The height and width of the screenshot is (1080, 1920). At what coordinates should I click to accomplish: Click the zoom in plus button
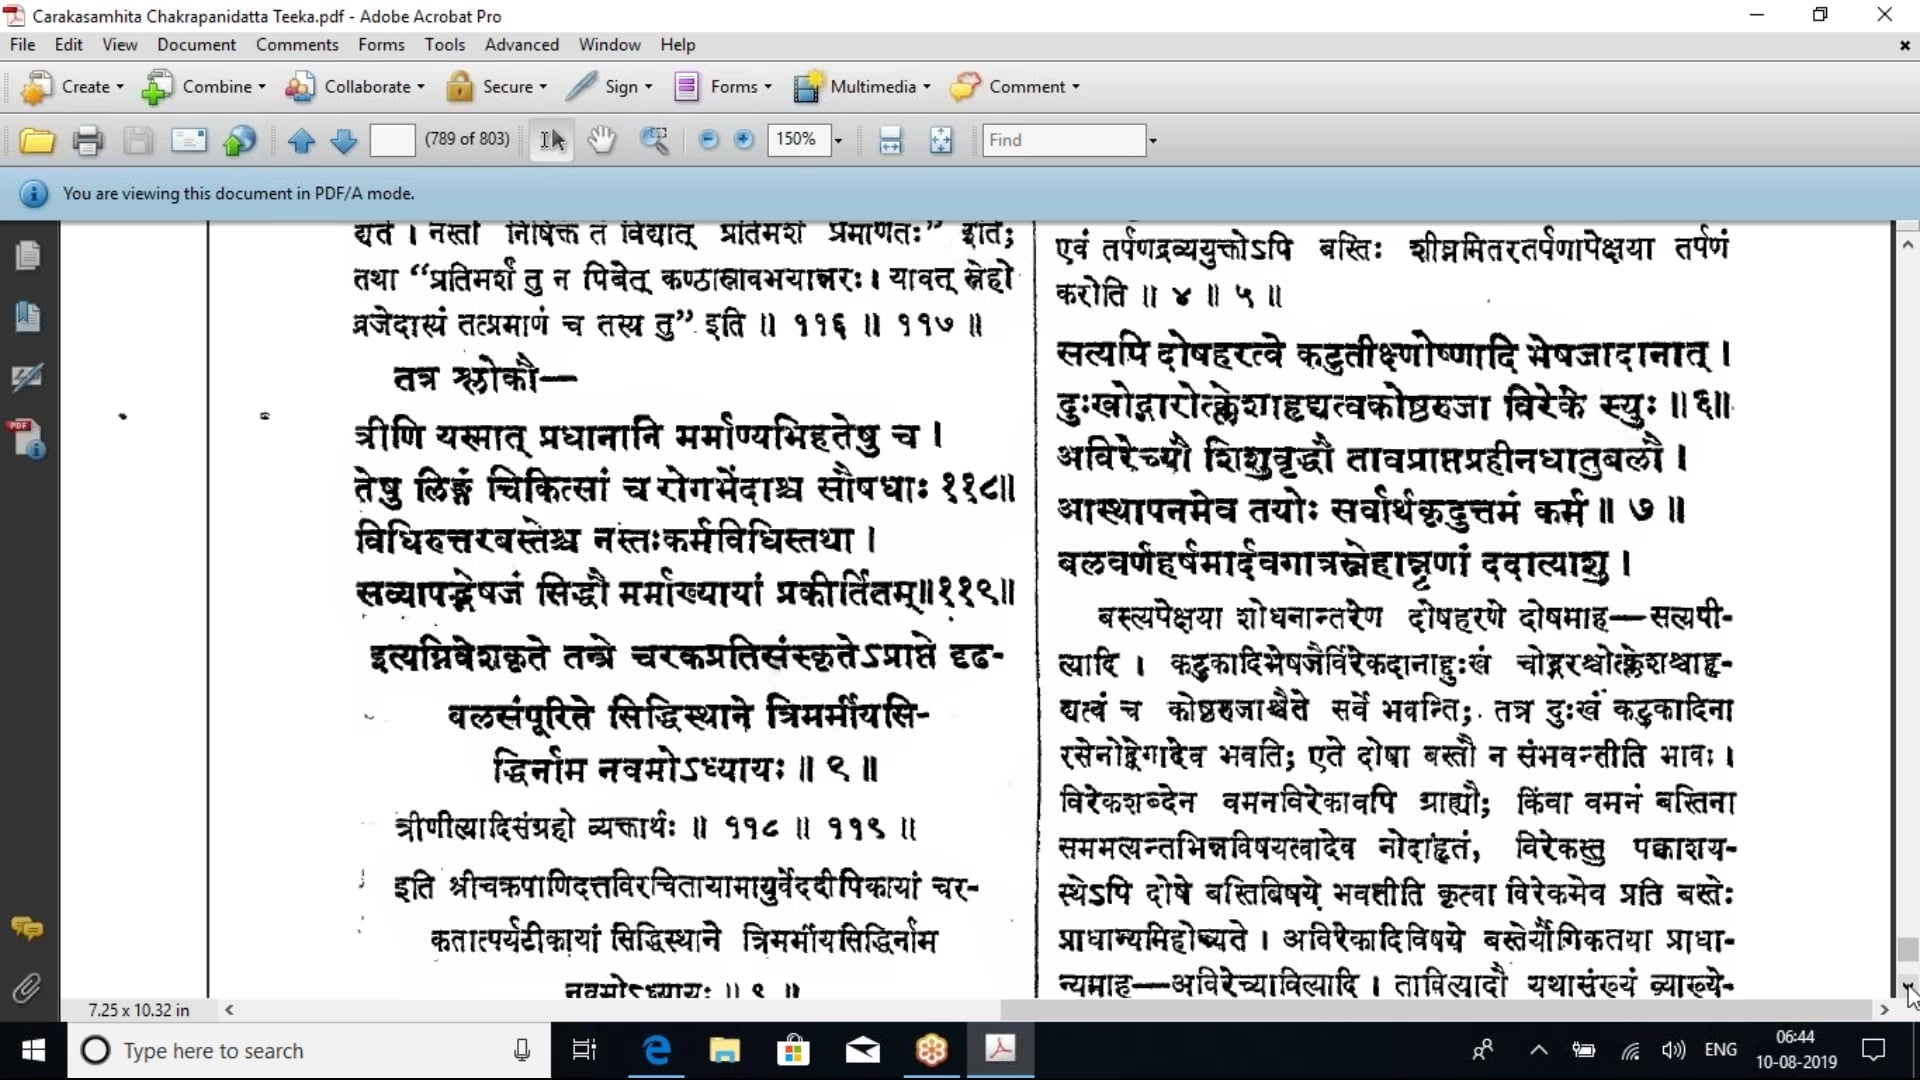(x=743, y=140)
